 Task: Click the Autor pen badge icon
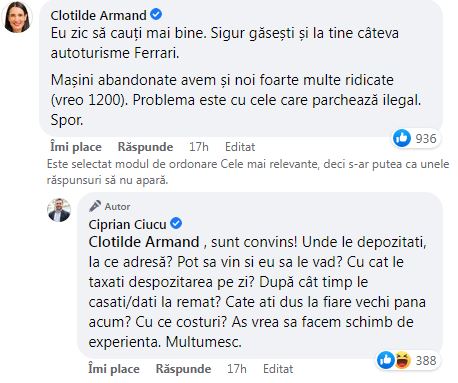point(95,206)
